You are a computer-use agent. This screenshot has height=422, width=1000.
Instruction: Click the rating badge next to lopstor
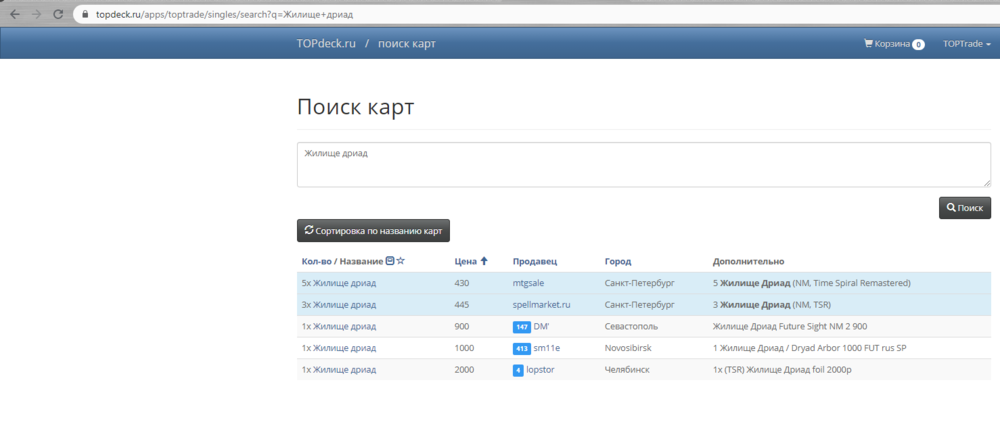[x=518, y=370]
